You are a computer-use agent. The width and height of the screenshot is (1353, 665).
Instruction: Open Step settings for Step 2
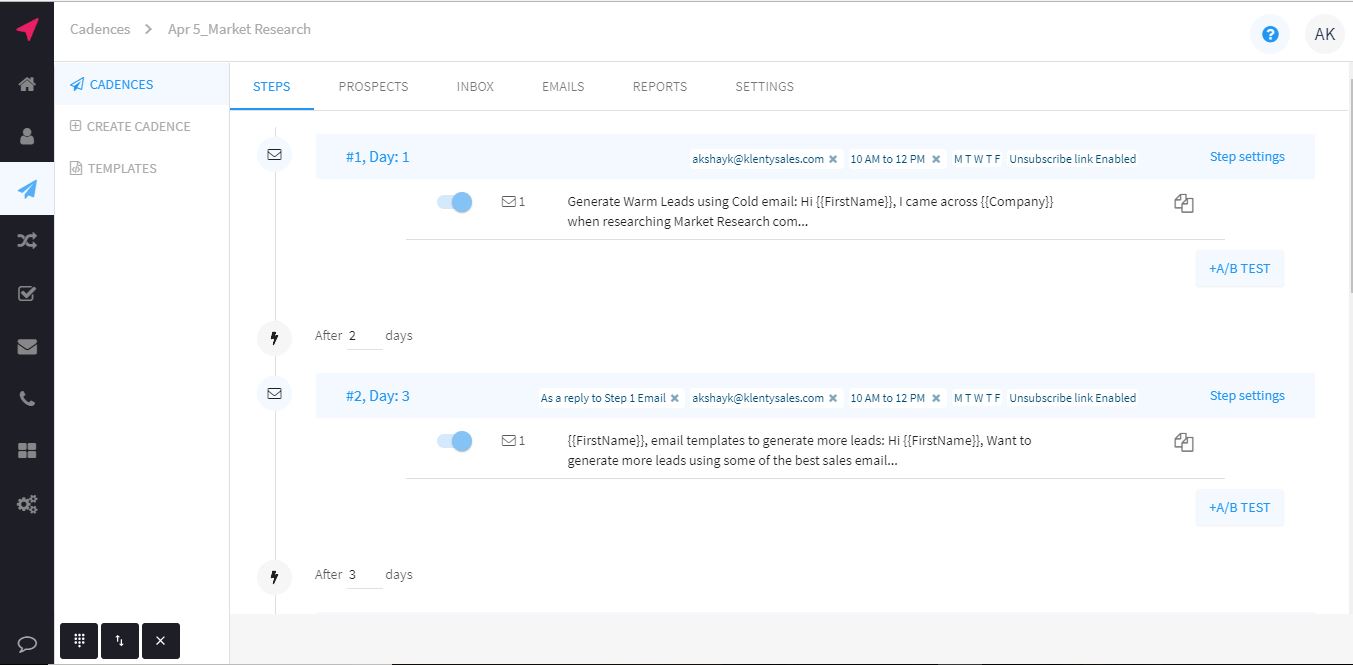(1246, 396)
